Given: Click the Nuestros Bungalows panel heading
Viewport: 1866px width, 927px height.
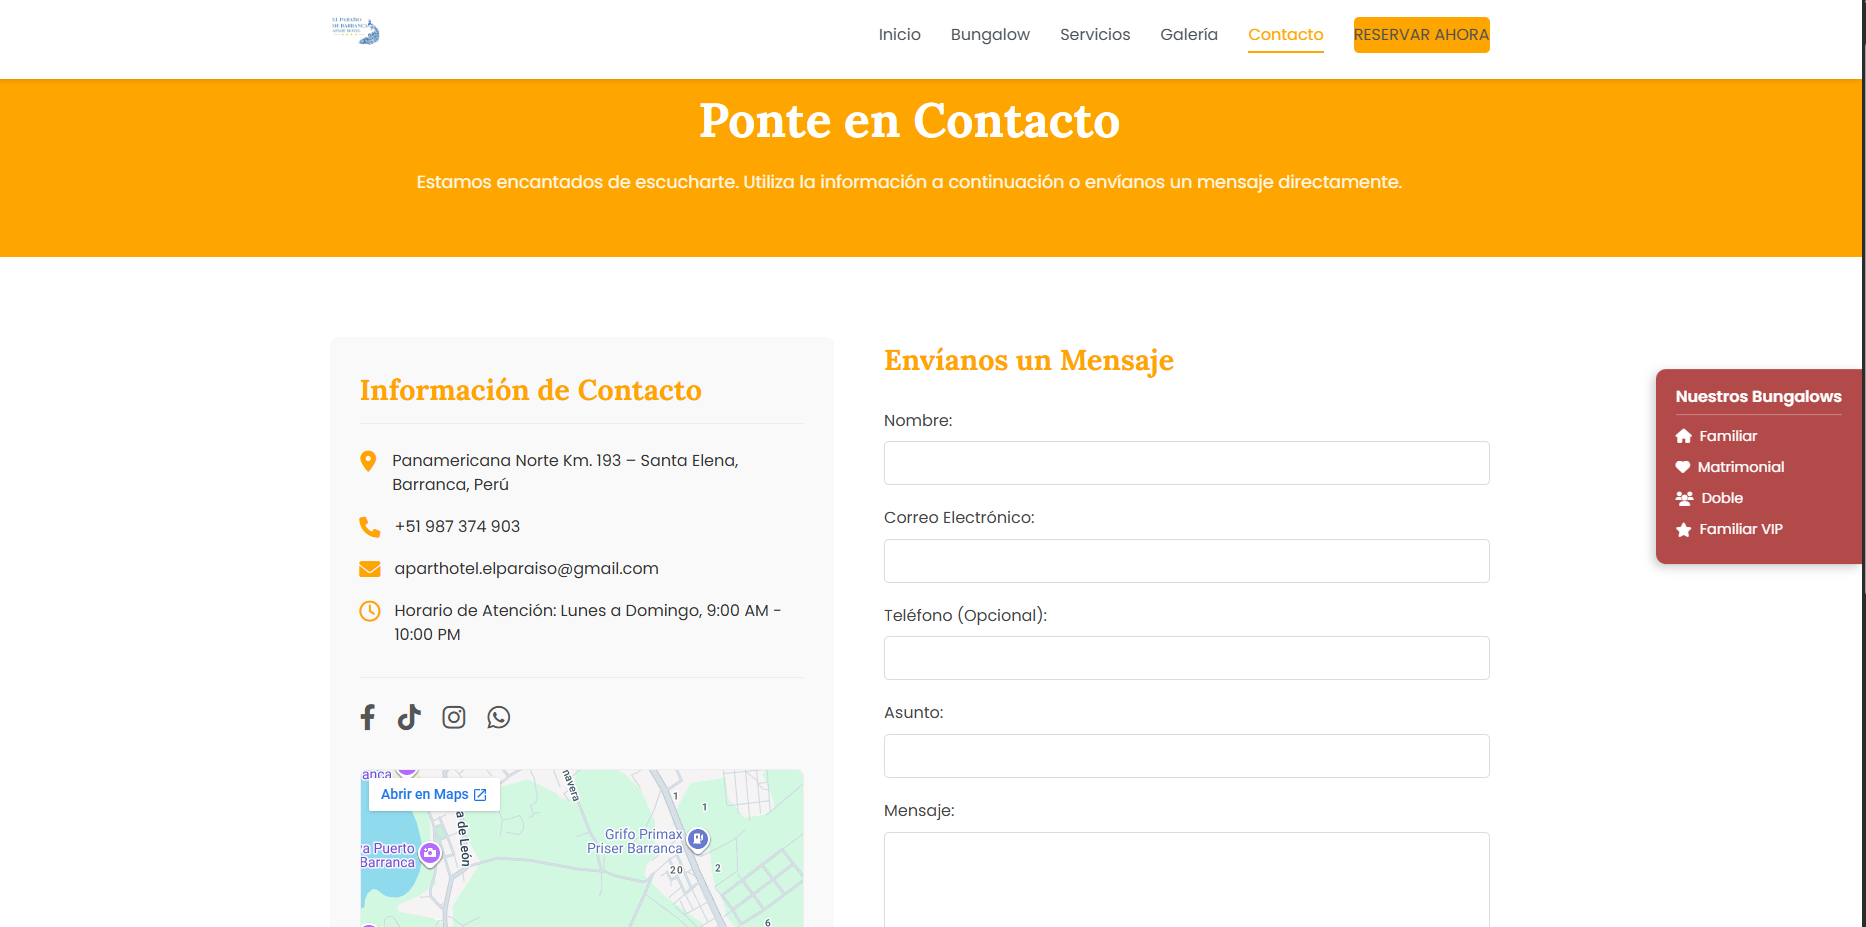Looking at the screenshot, I should coord(1758,397).
